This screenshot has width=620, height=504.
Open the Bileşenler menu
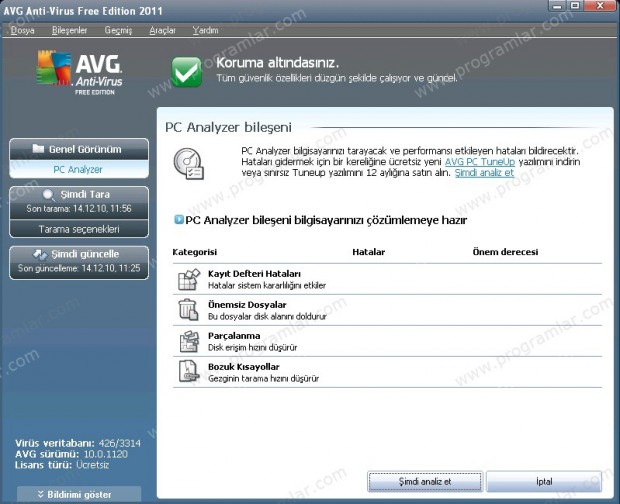(69, 30)
